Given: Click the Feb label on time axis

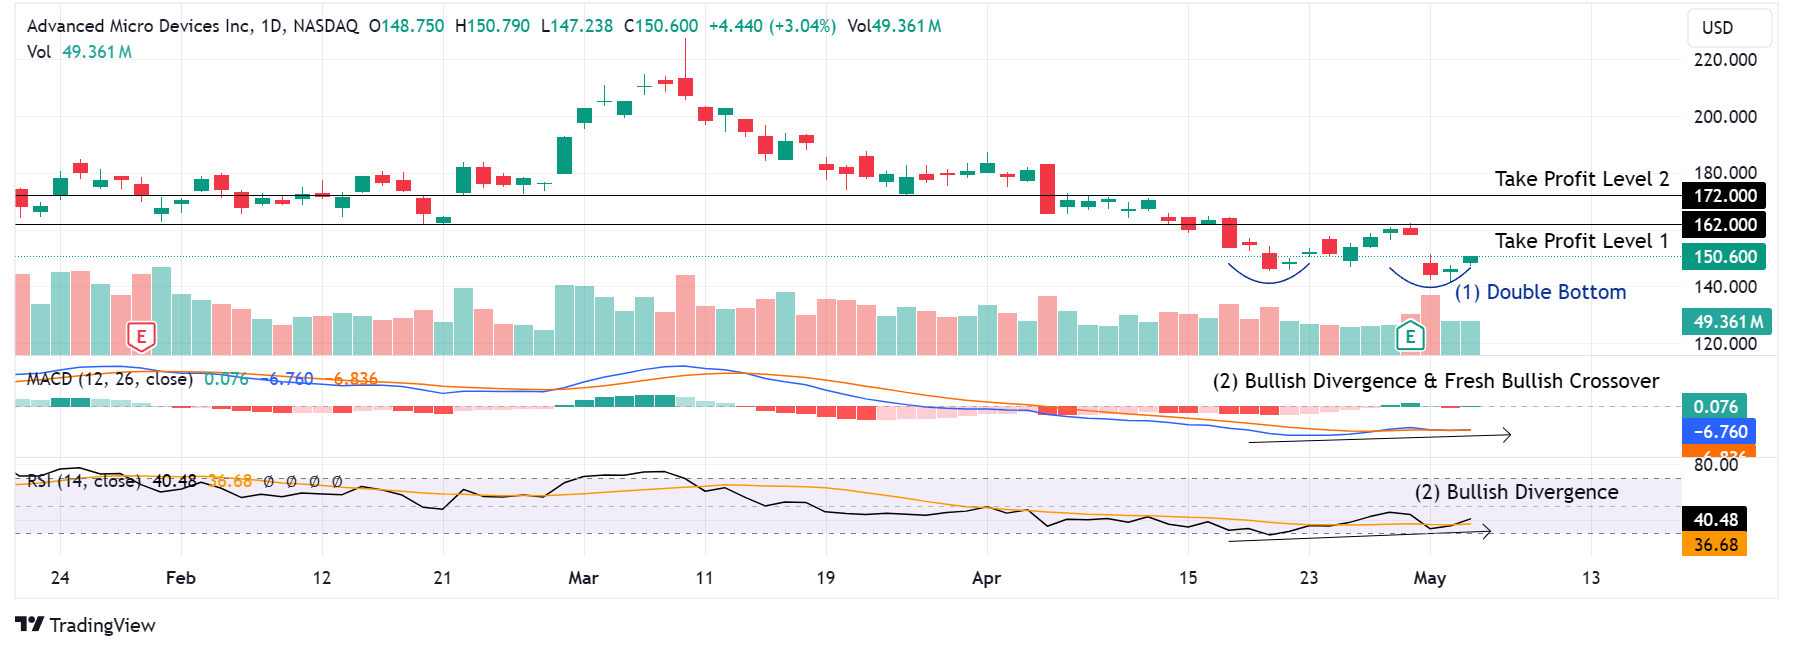Looking at the screenshot, I should [x=181, y=578].
